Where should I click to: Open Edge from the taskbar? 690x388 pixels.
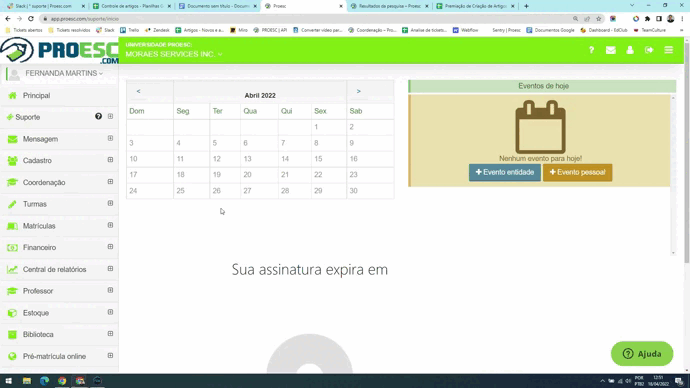click(44, 381)
